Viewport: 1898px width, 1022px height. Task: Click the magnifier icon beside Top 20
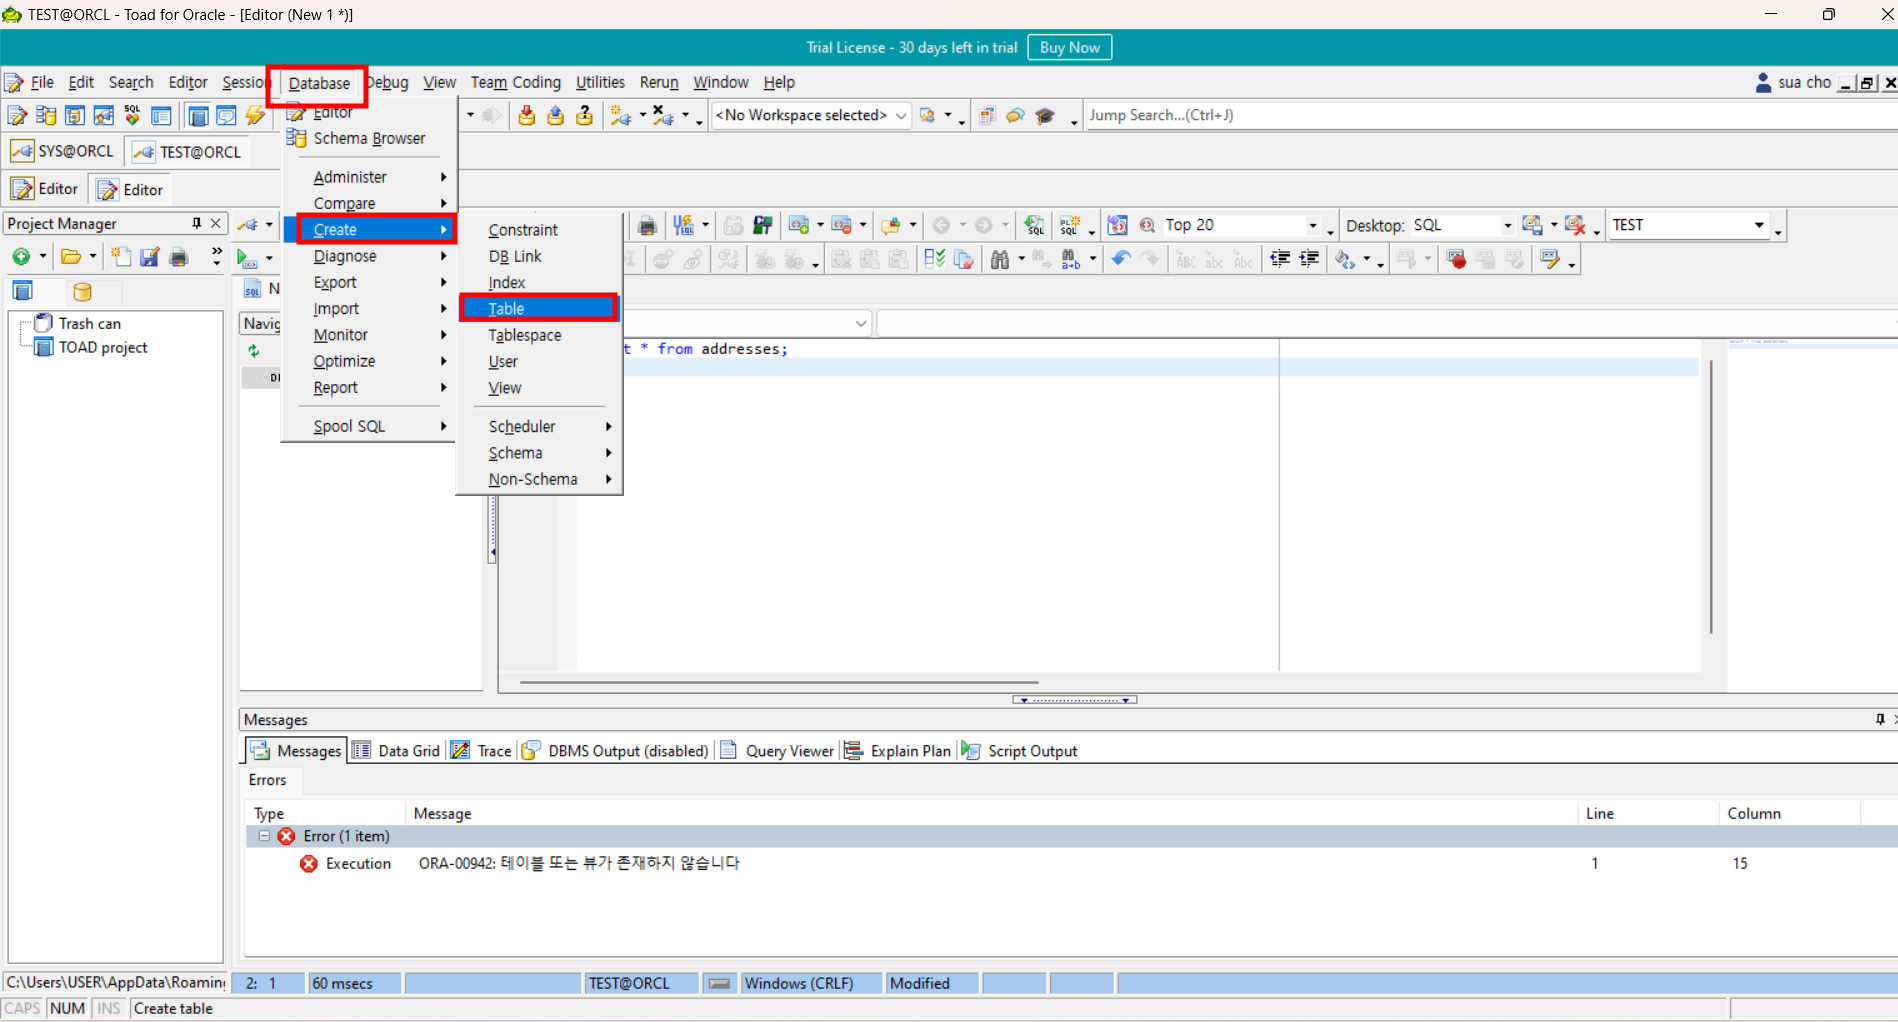coord(1147,225)
